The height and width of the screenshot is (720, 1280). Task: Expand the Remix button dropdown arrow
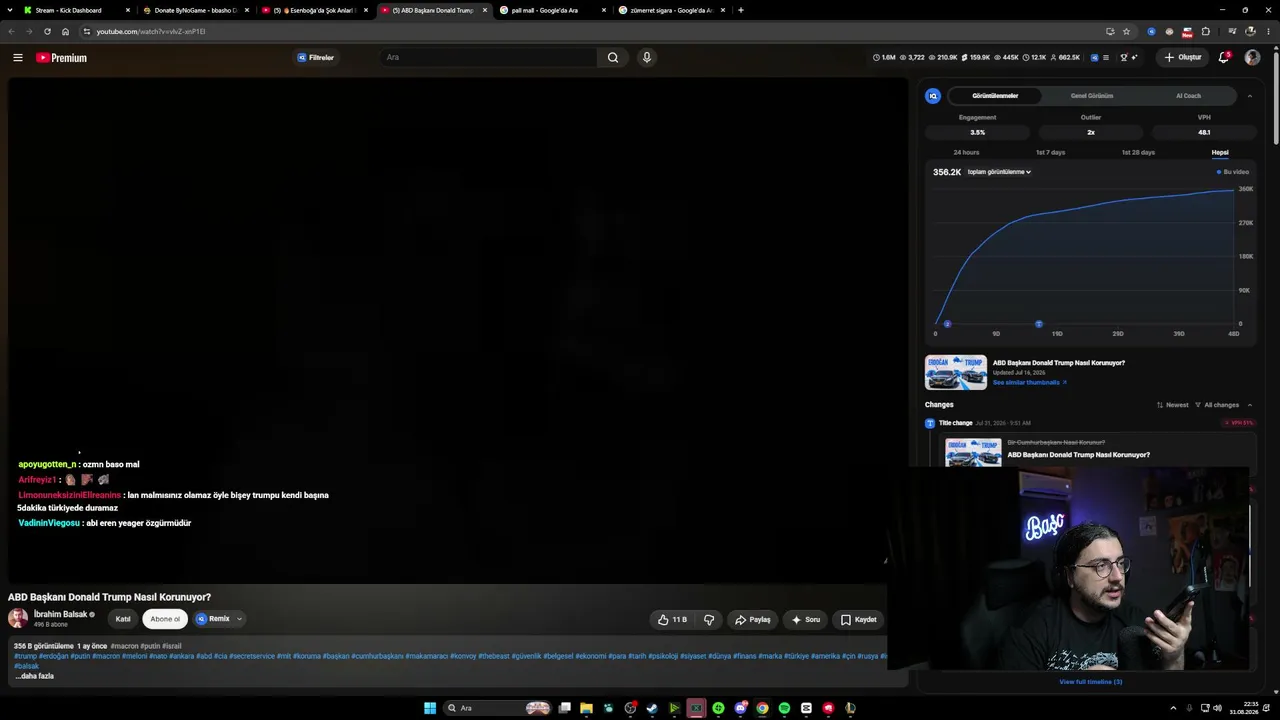(x=239, y=619)
